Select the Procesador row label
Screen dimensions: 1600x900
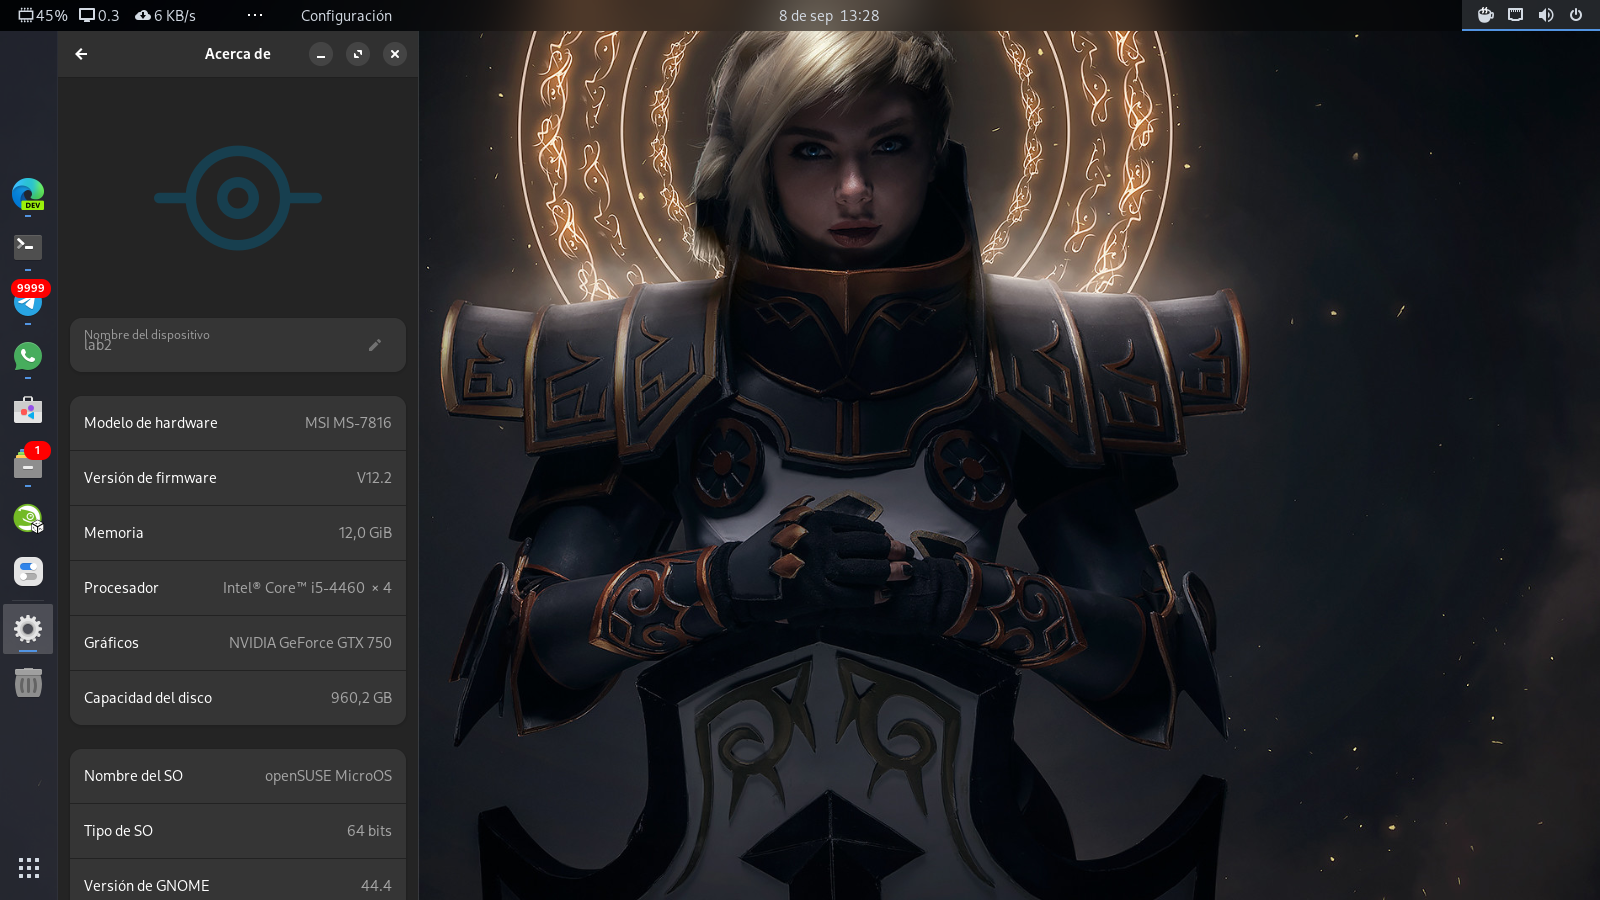point(121,588)
